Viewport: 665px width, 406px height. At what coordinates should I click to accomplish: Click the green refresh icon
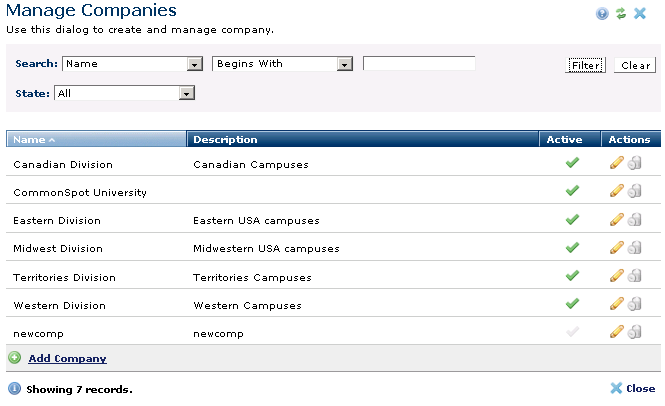620,13
